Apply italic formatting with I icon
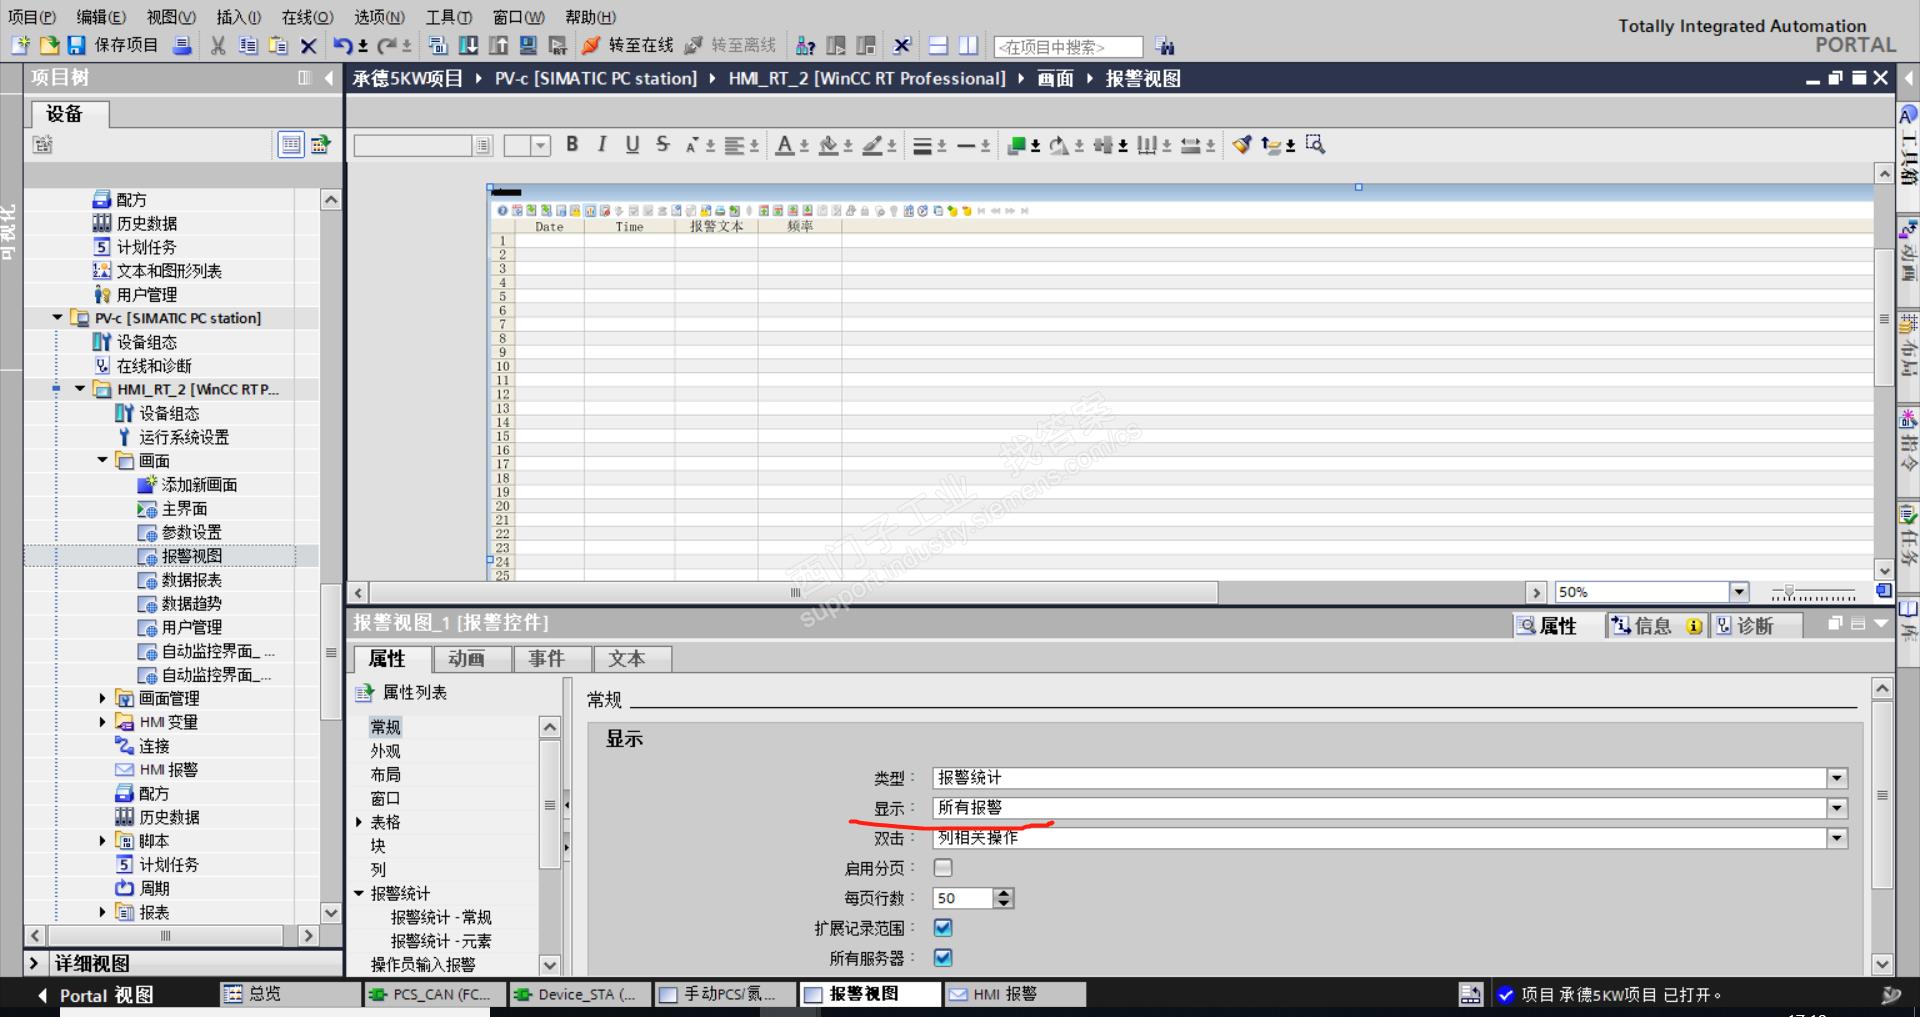This screenshot has height=1017, width=1920. coord(602,144)
